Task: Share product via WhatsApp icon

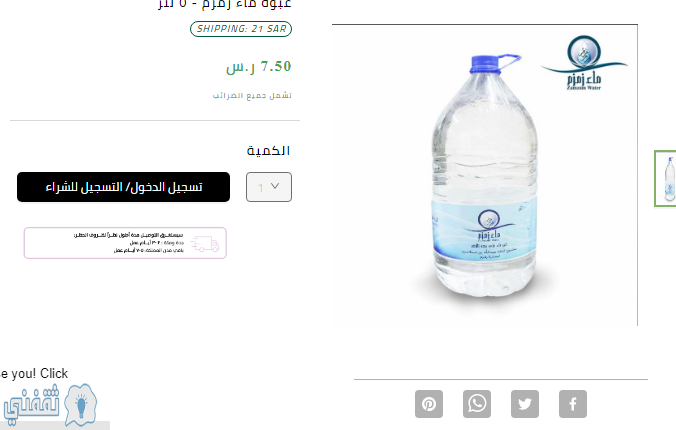Action: pos(477,404)
